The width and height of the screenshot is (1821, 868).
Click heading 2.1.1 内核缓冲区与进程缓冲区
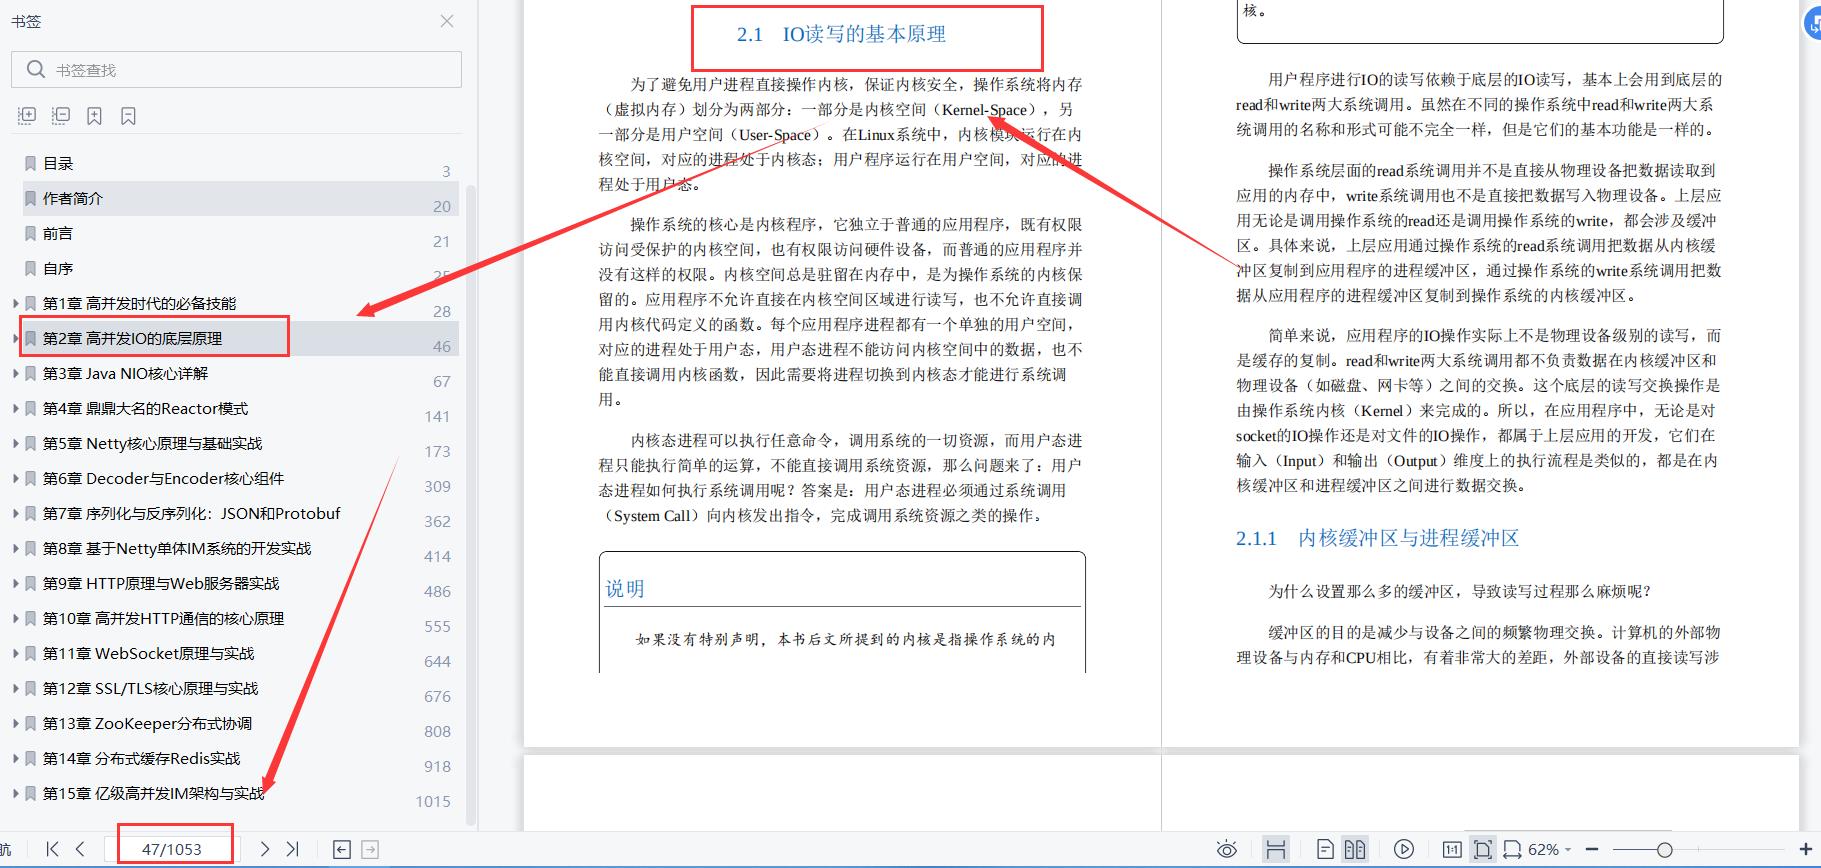tap(1377, 538)
